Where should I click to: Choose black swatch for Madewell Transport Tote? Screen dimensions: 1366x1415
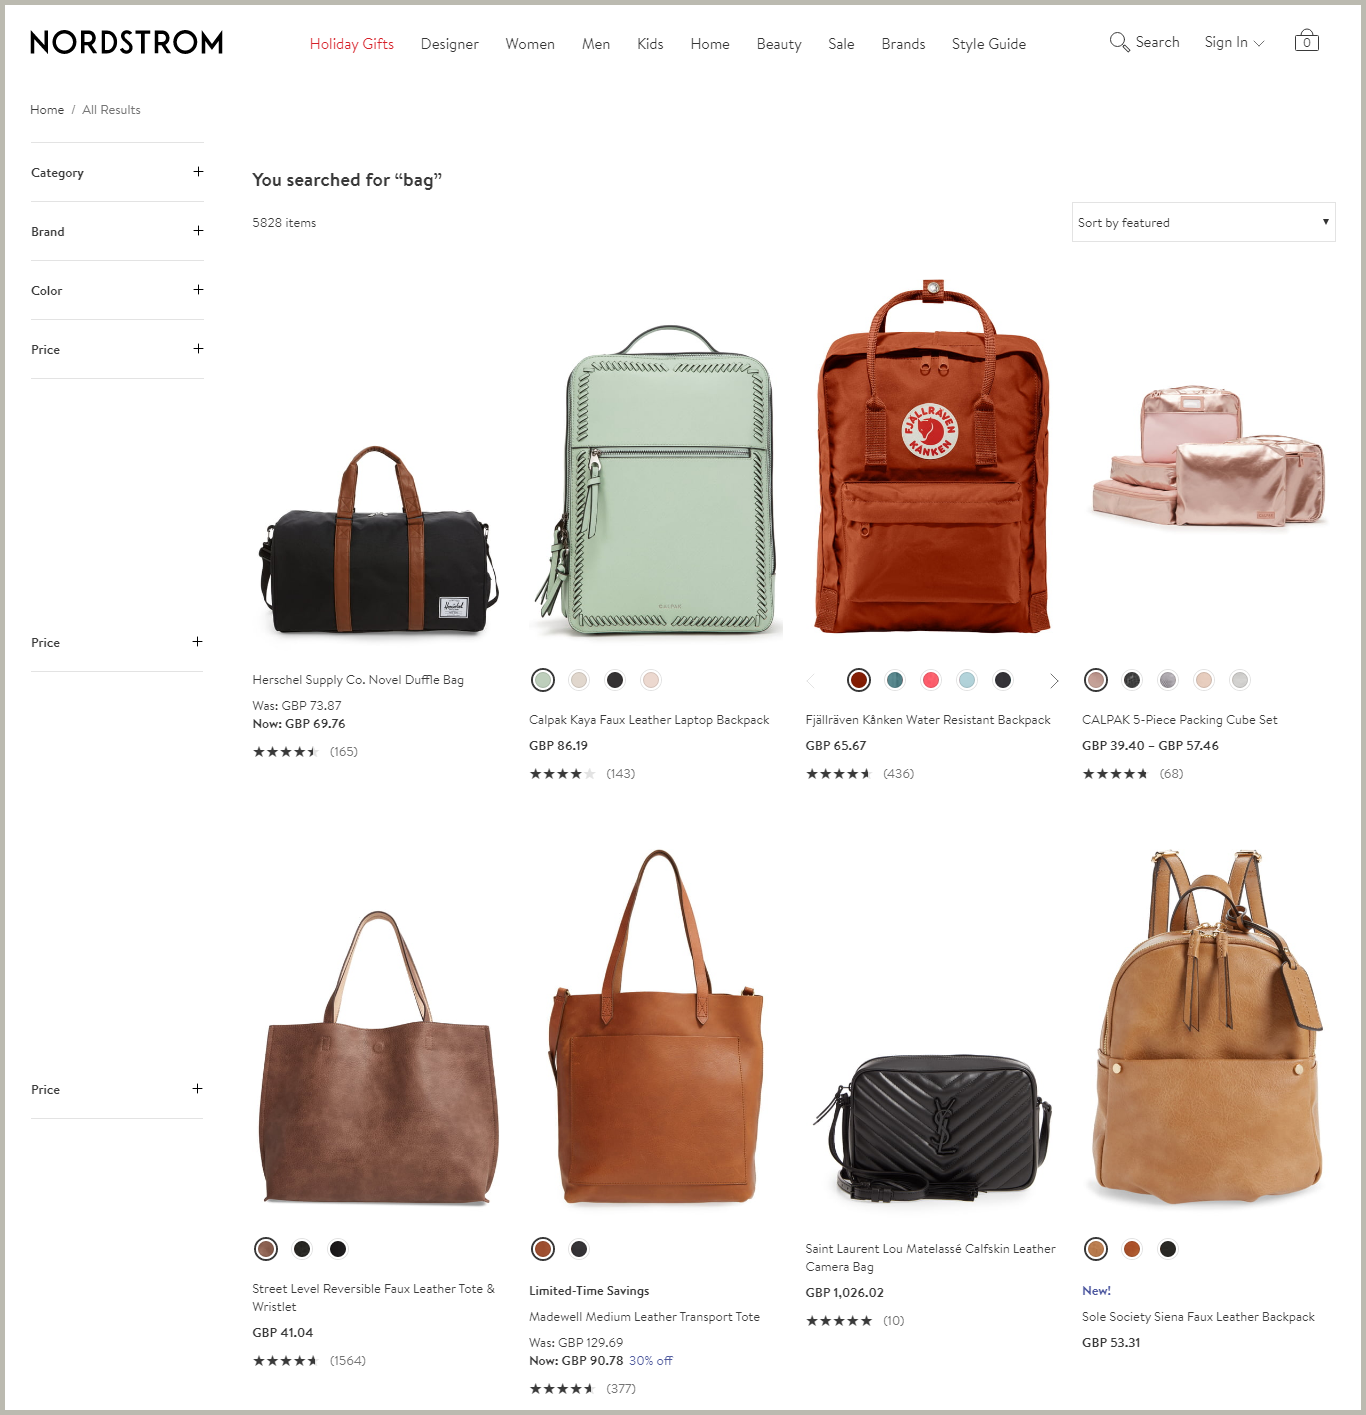coord(579,1249)
